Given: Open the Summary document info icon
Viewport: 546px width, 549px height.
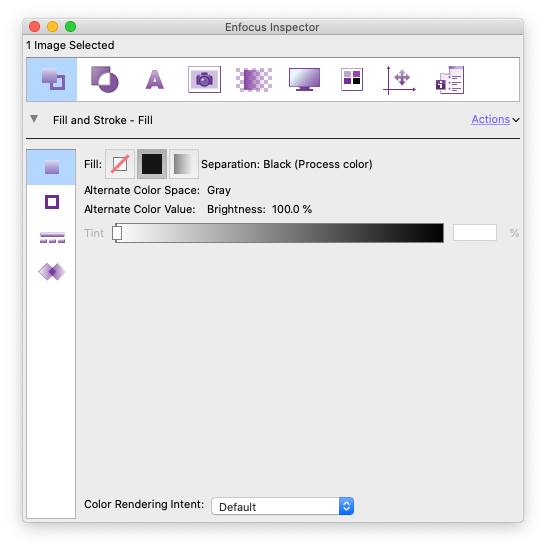Looking at the screenshot, I should 450,80.
